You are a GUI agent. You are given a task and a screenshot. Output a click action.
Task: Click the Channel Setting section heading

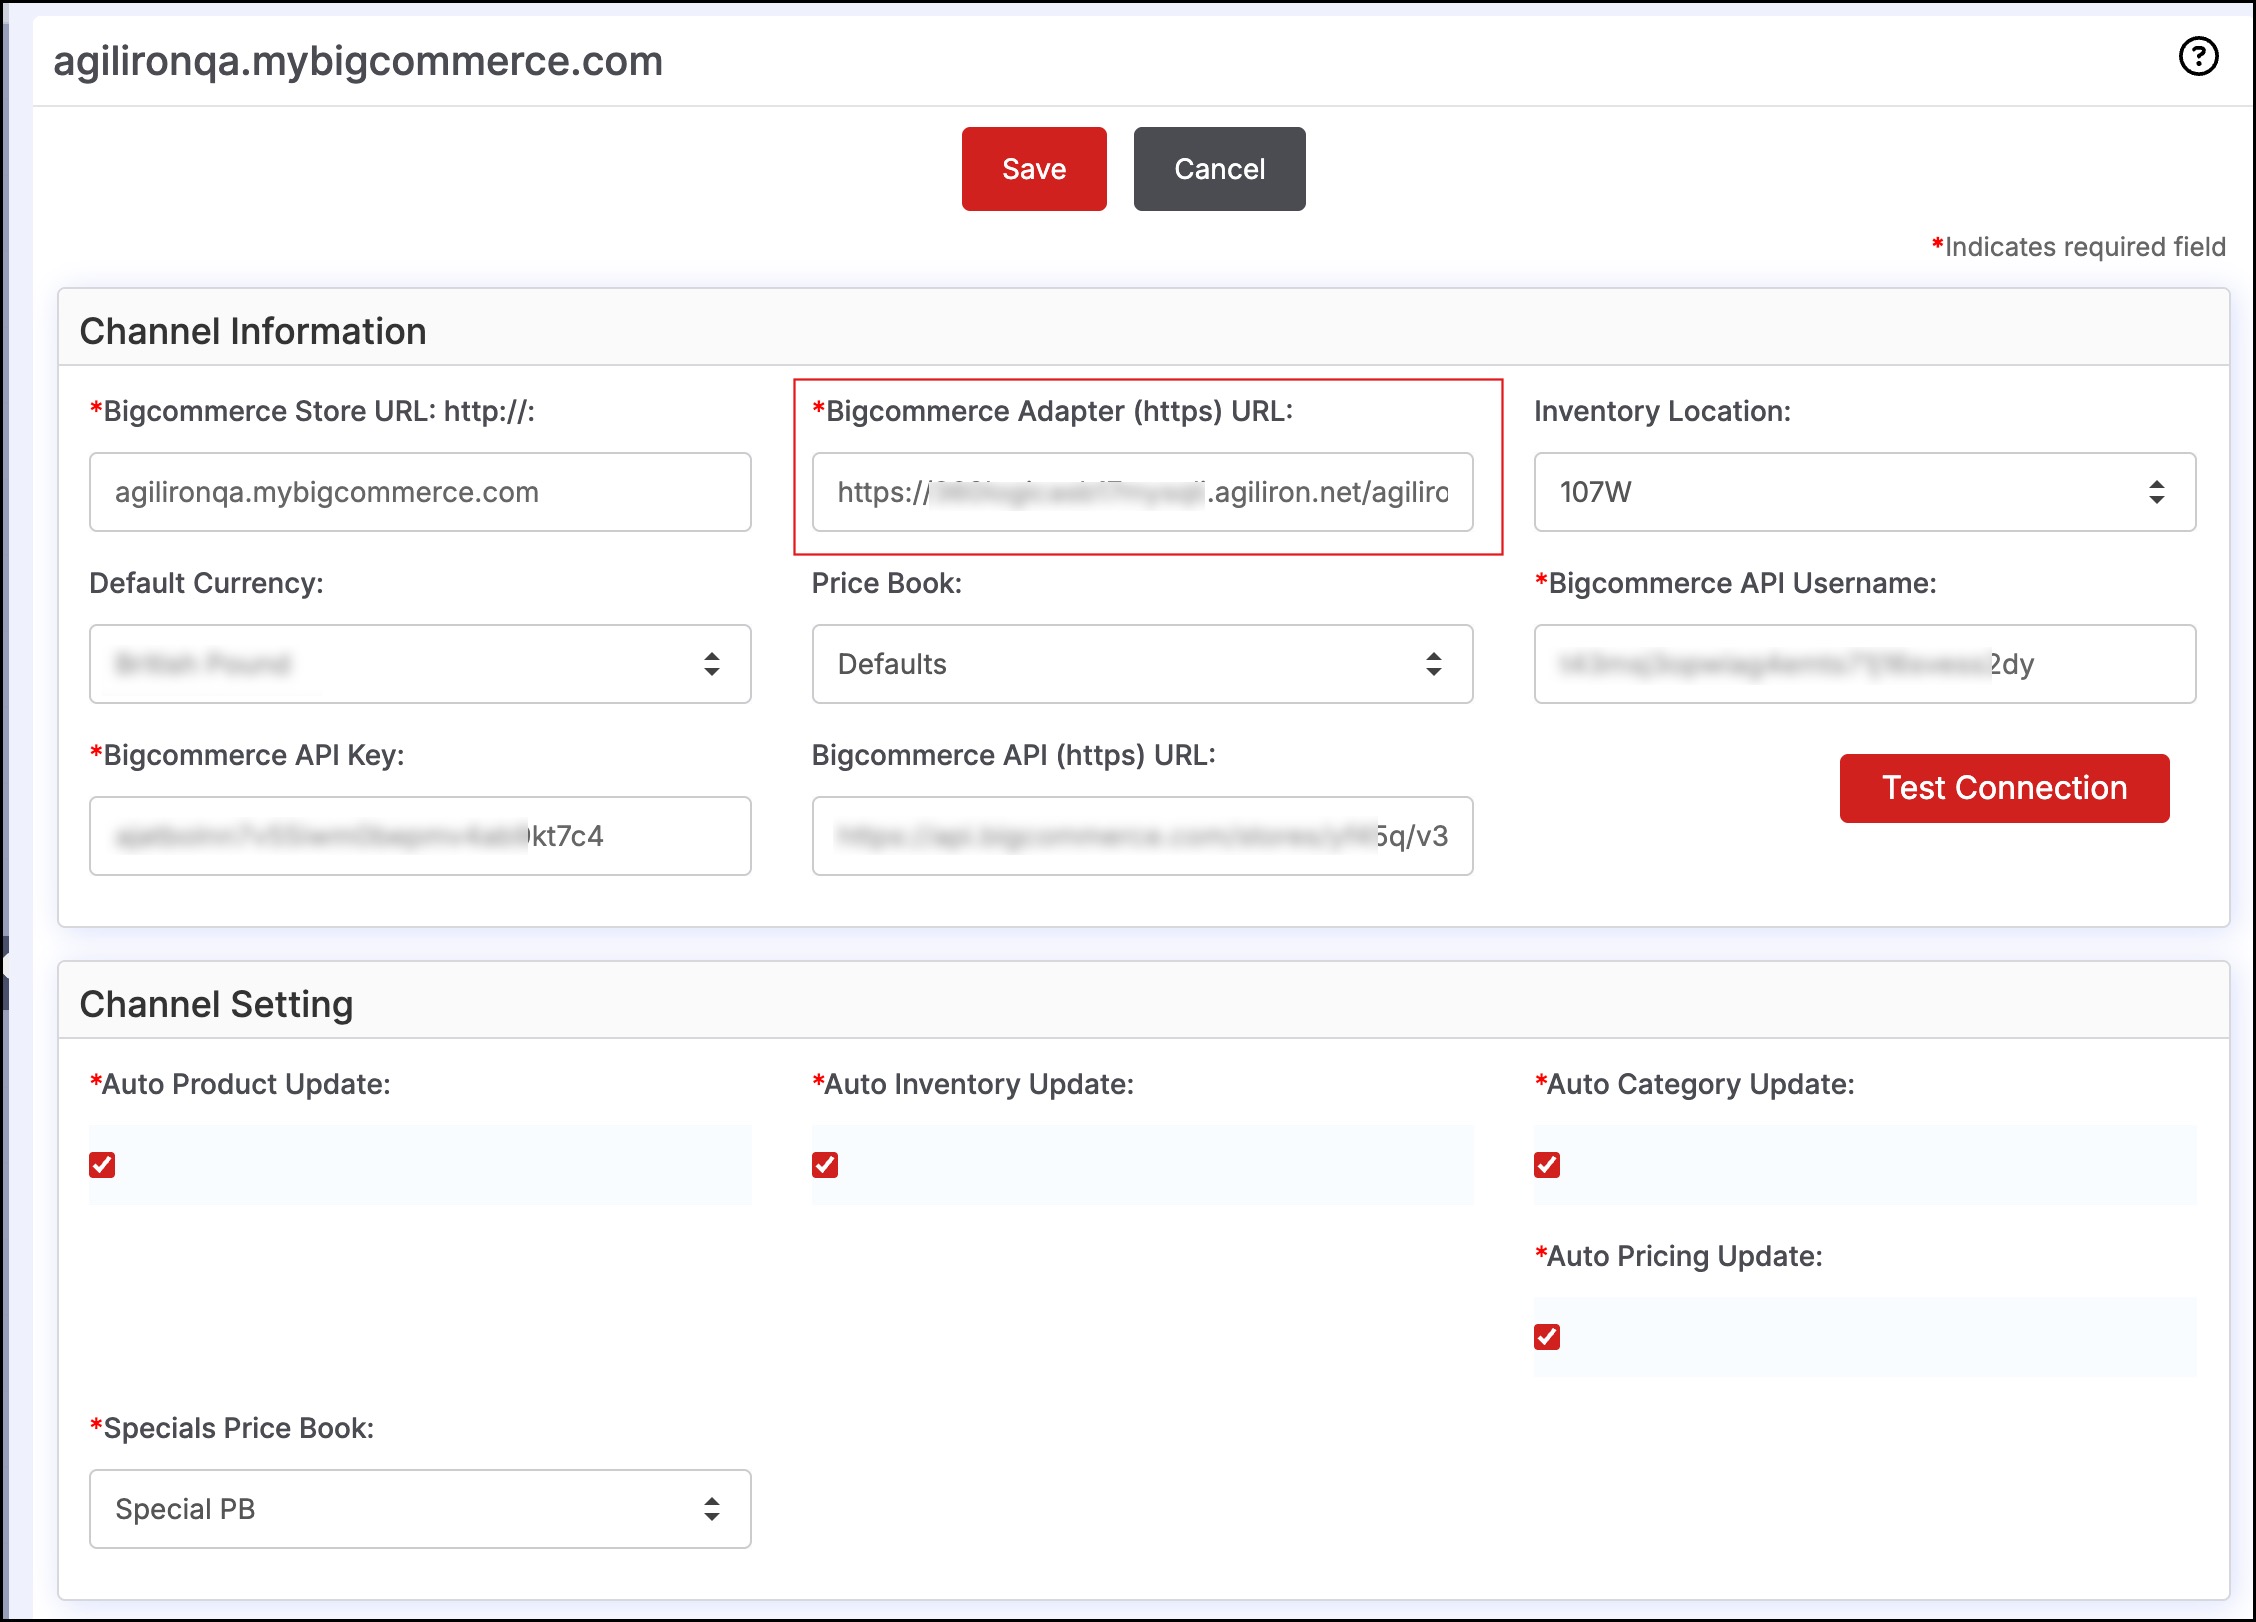click(x=216, y=1004)
